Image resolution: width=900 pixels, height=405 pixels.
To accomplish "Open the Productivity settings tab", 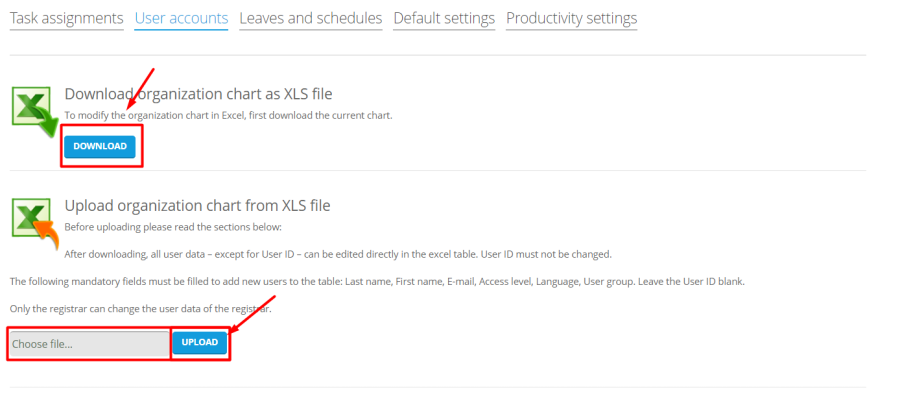I will 571,18.
